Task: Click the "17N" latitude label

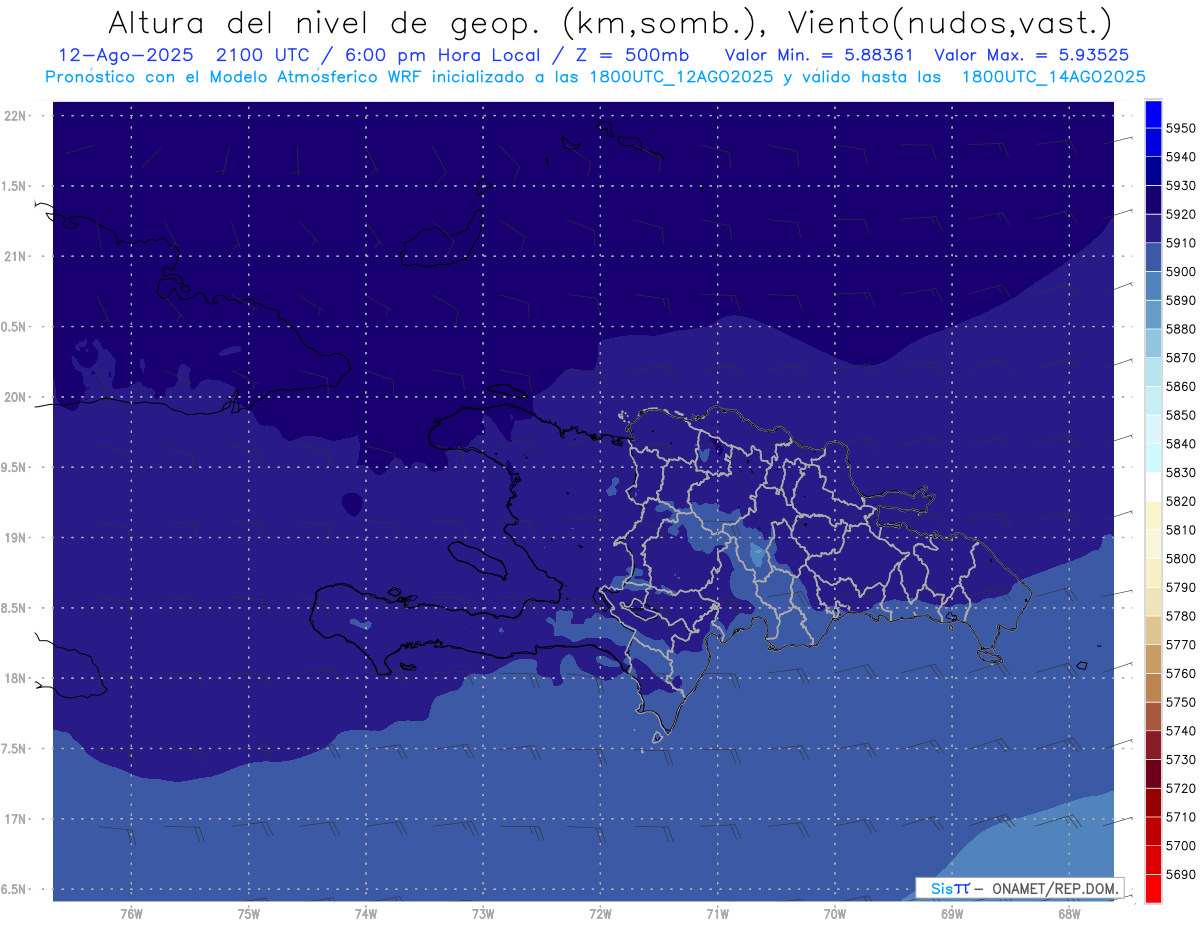Action: click(x=14, y=819)
